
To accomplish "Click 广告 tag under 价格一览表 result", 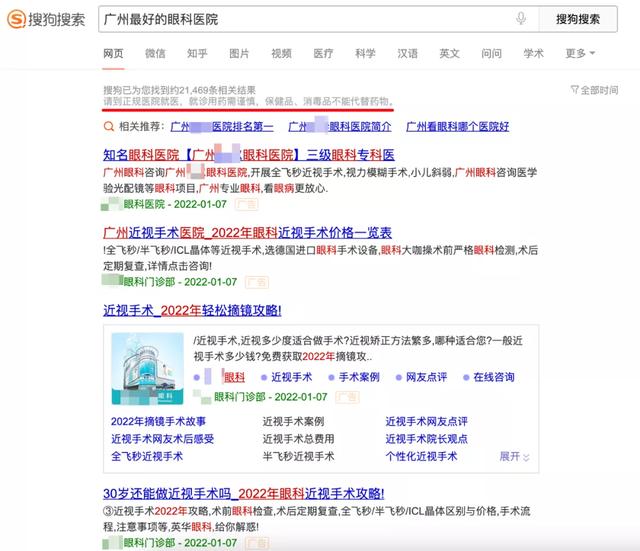I will pos(257,282).
